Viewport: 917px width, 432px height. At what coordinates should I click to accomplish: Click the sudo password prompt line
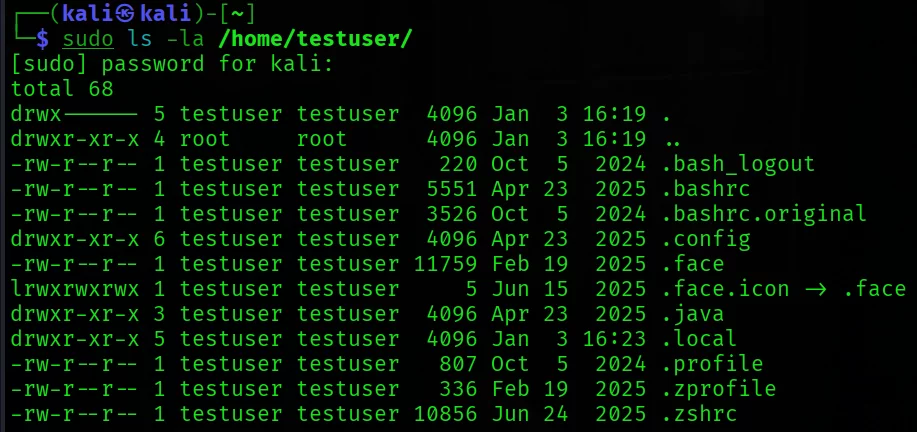pos(171,64)
